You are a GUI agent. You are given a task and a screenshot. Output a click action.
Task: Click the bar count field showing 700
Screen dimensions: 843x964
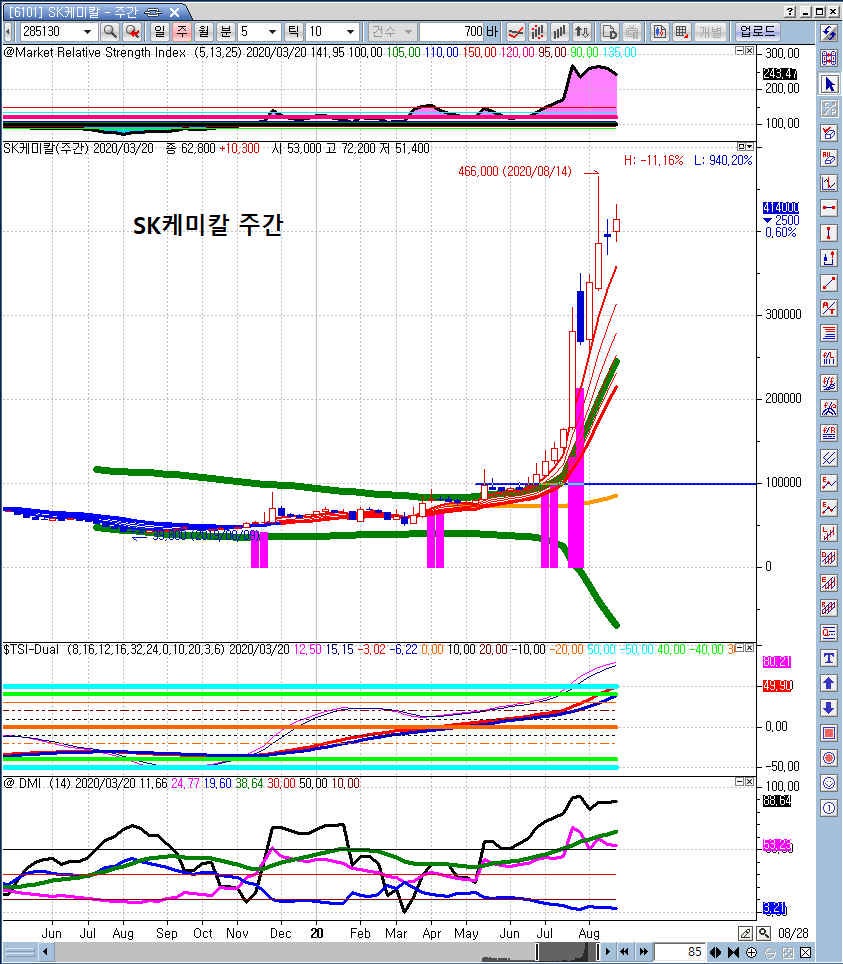(x=452, y=31)
